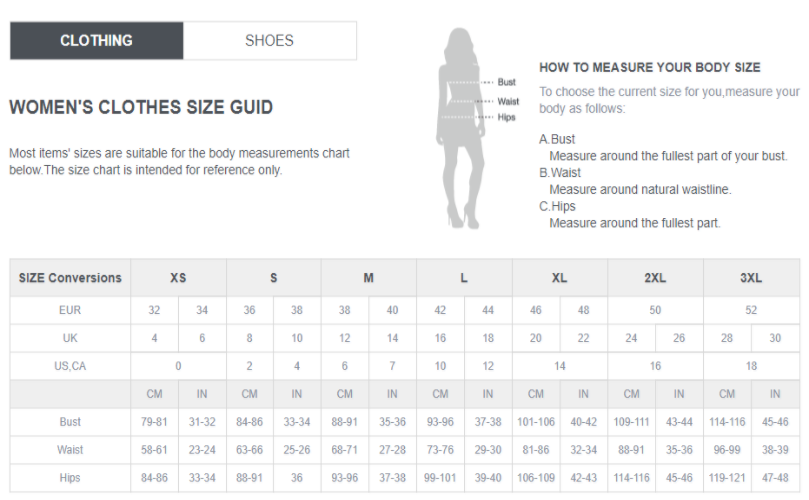Click Hips cell 119-121 for 3XL
The image size is (809, 500).
pos(727,477)
